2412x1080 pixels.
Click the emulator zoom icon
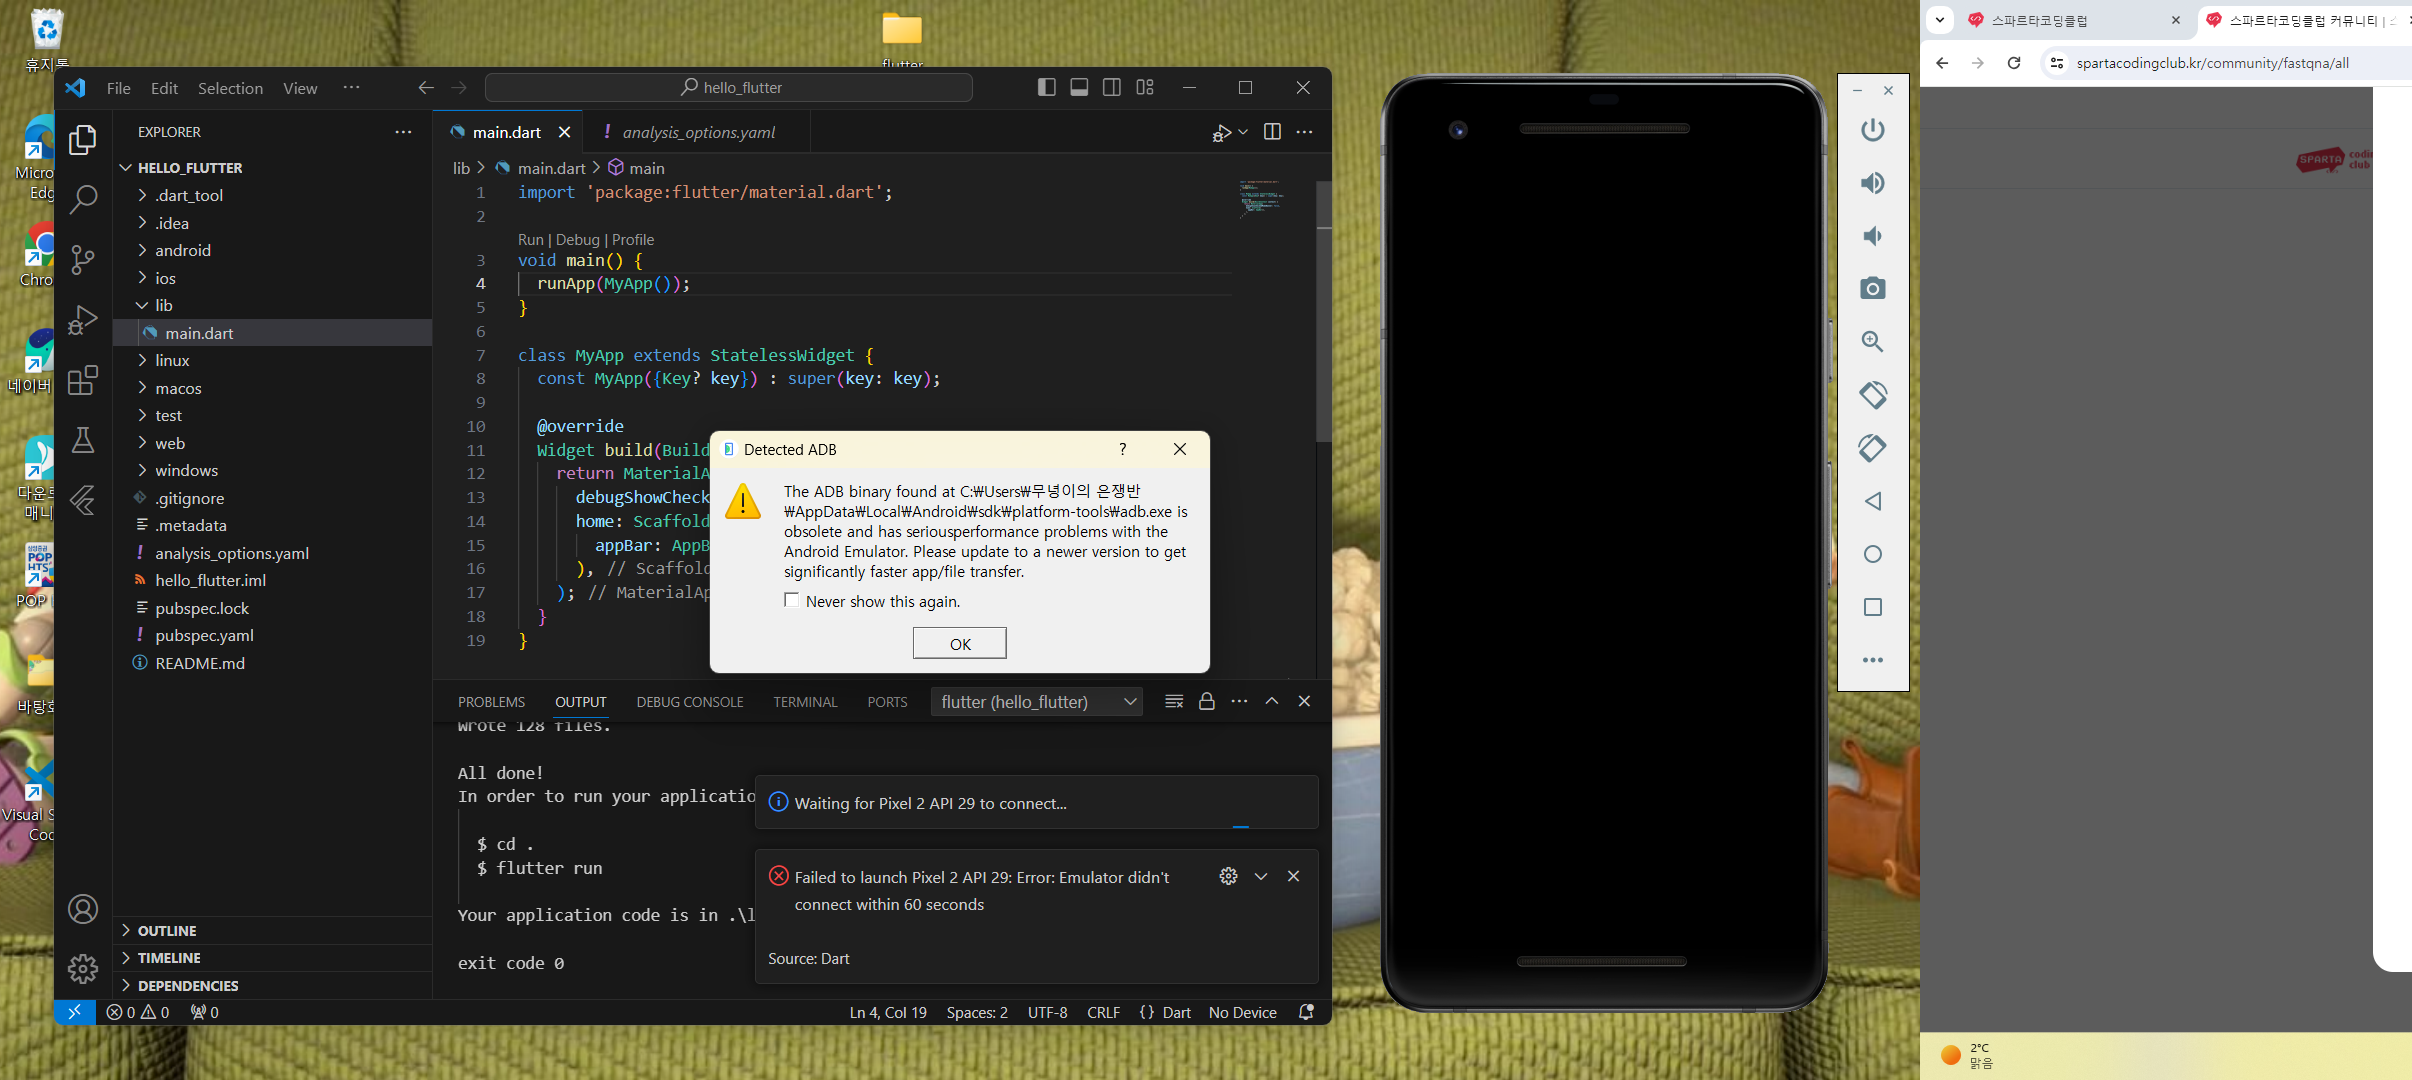1873,342
